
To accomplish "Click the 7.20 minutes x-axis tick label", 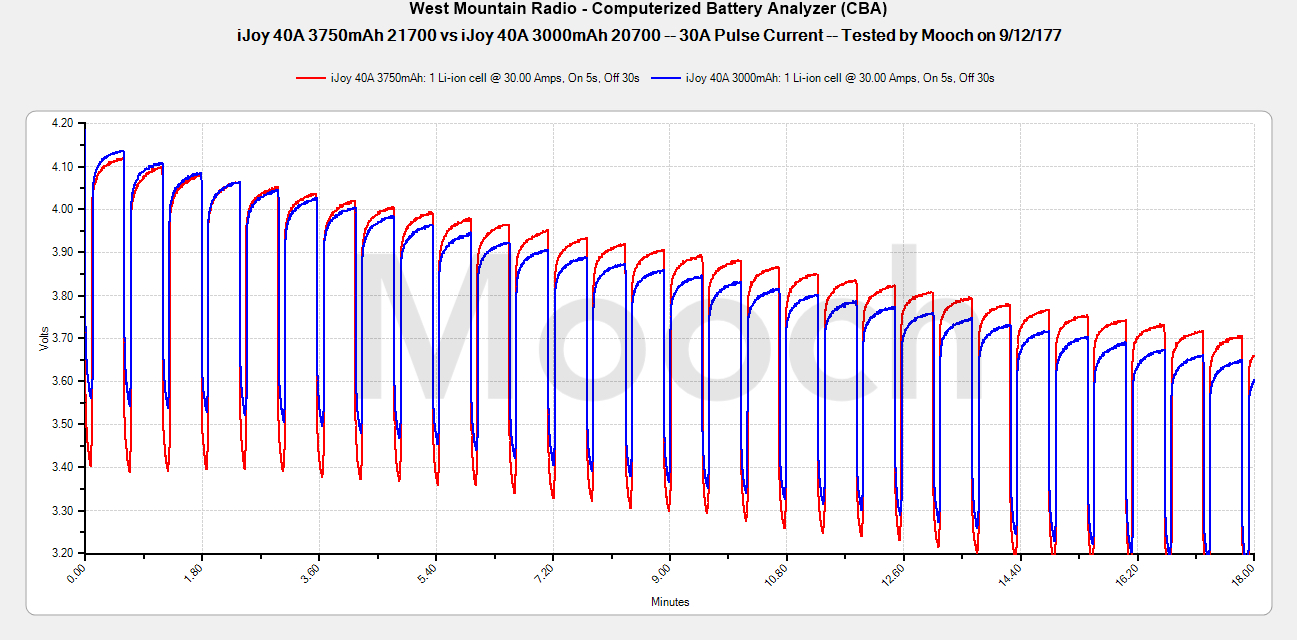I will pyautogui.click(x=545, y=572).
